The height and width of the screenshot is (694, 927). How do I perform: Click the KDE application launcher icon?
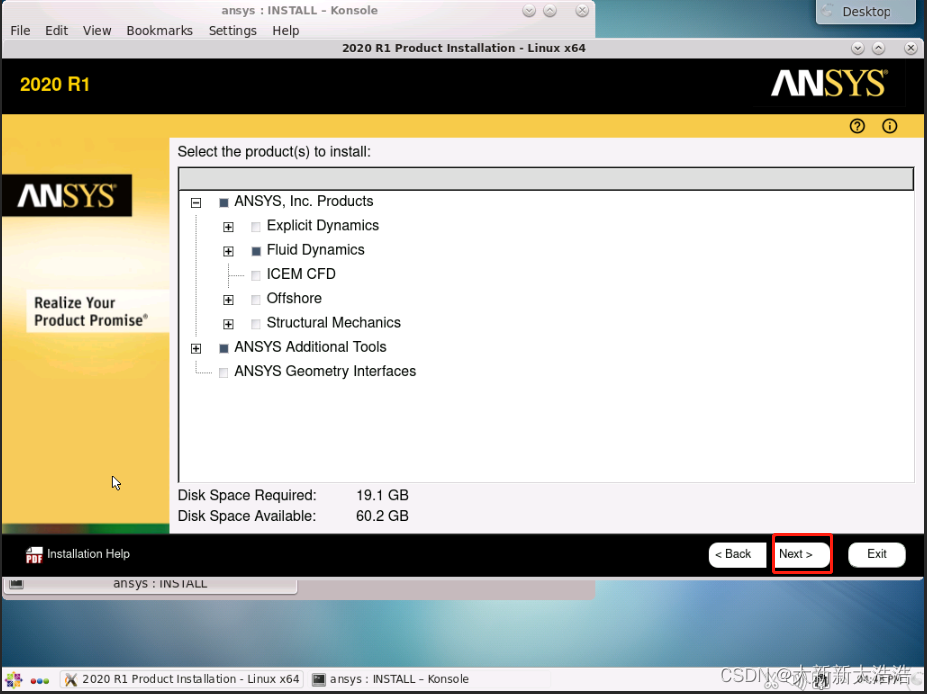click(14, 680)
